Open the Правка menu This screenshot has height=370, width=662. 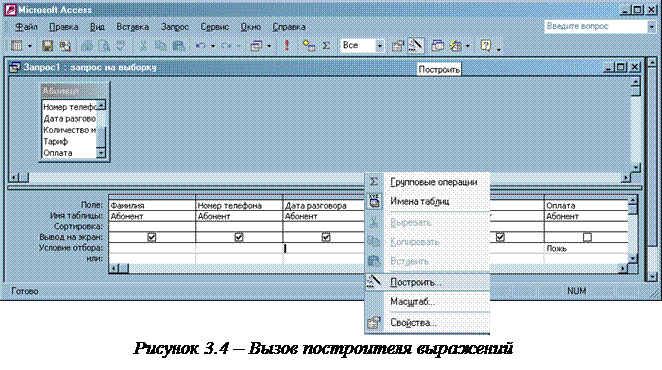point(64,27)
